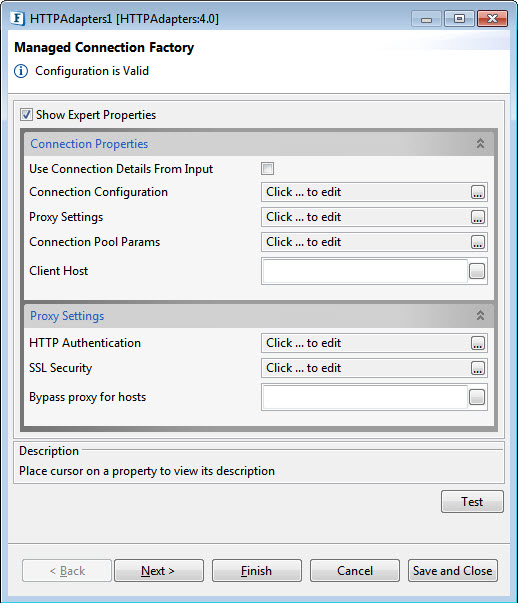The image size is (518, 603).
Task: Open the Connection Configuration ellipsis editor button
Action: pyautogui.click(x=478, y=192)
